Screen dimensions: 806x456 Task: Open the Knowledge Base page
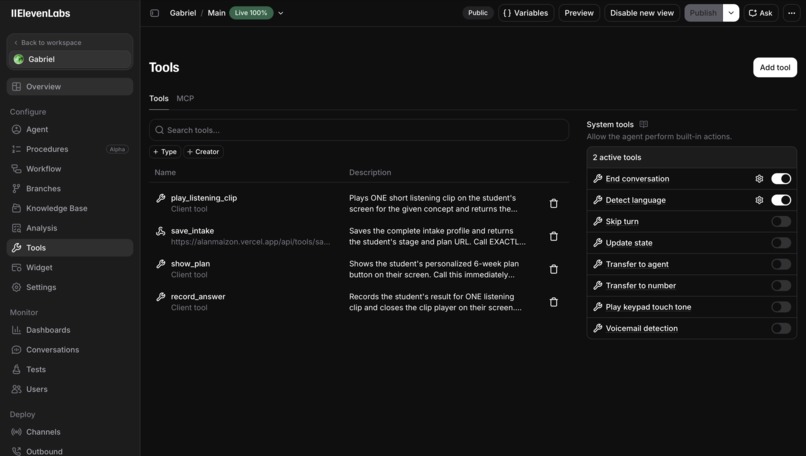[x=70, y=208]
